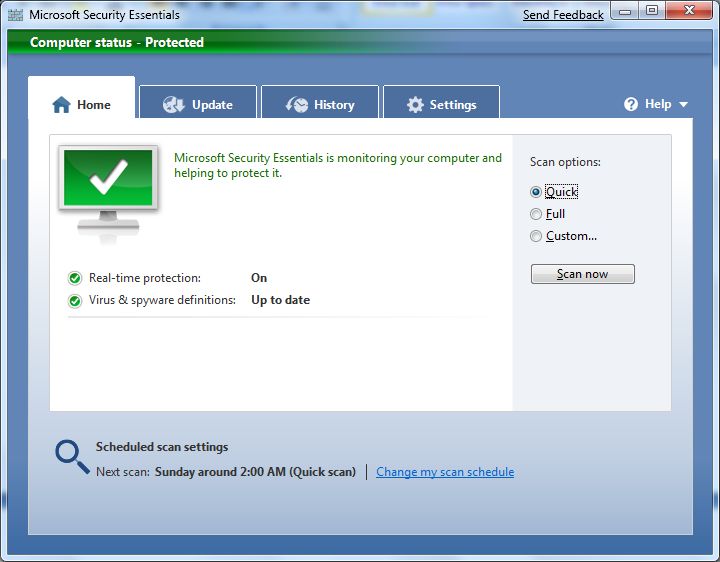Click 'Real-time protection:' label

click(x=145, y=278)
